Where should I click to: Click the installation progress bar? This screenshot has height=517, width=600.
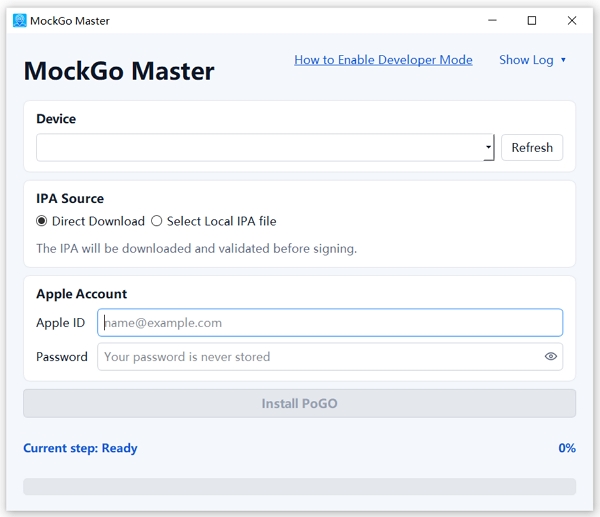tap(300, 486)
